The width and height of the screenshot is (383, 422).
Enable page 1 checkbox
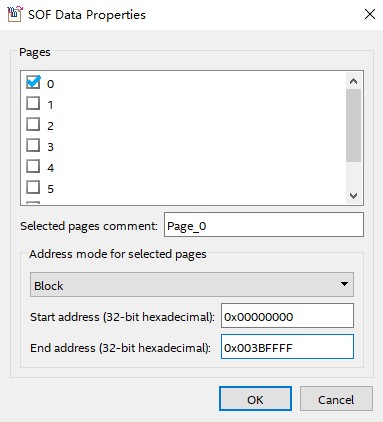(33, 103)
